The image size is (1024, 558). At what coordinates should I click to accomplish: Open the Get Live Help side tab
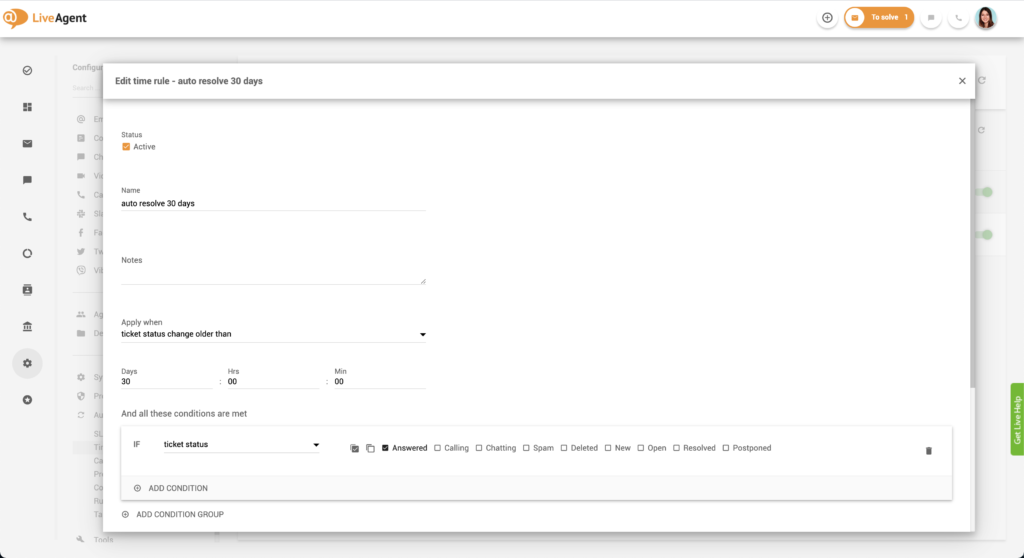tap(1017, 419)
